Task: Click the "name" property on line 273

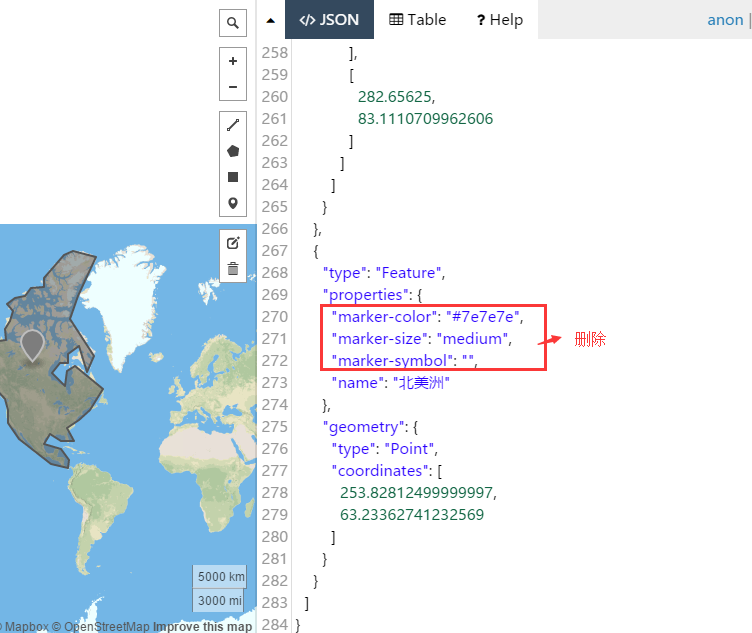Action: click(358, 383)
